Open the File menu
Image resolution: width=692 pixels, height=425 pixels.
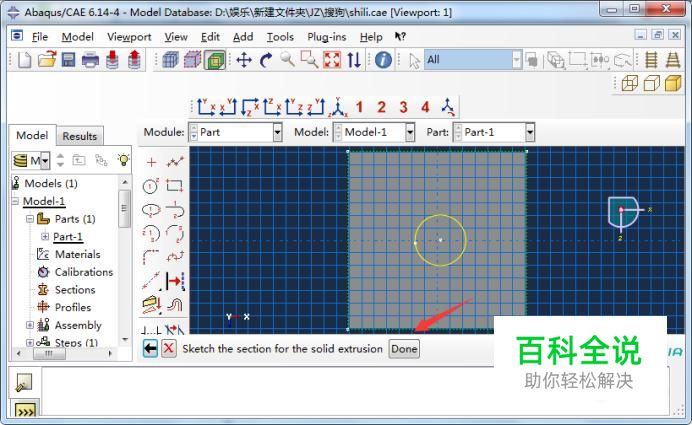point(40,37)
